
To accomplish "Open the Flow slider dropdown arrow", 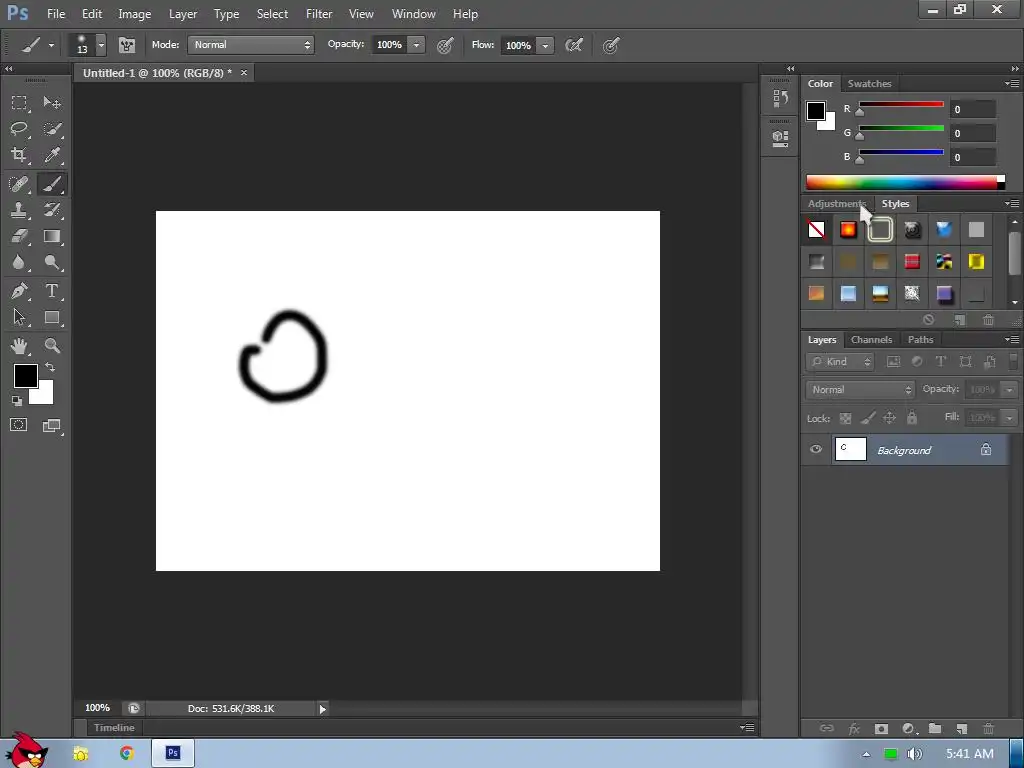I will [545, 45].
